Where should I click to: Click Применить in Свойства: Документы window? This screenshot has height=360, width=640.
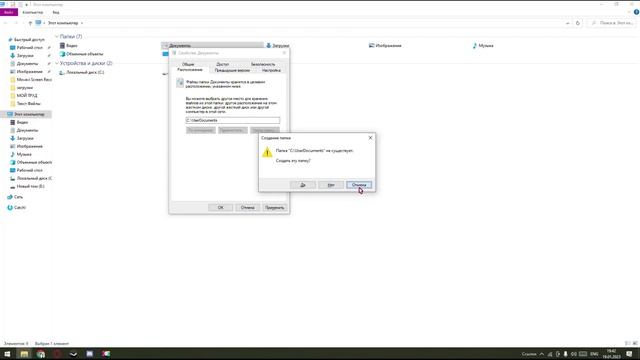point(274,208)
